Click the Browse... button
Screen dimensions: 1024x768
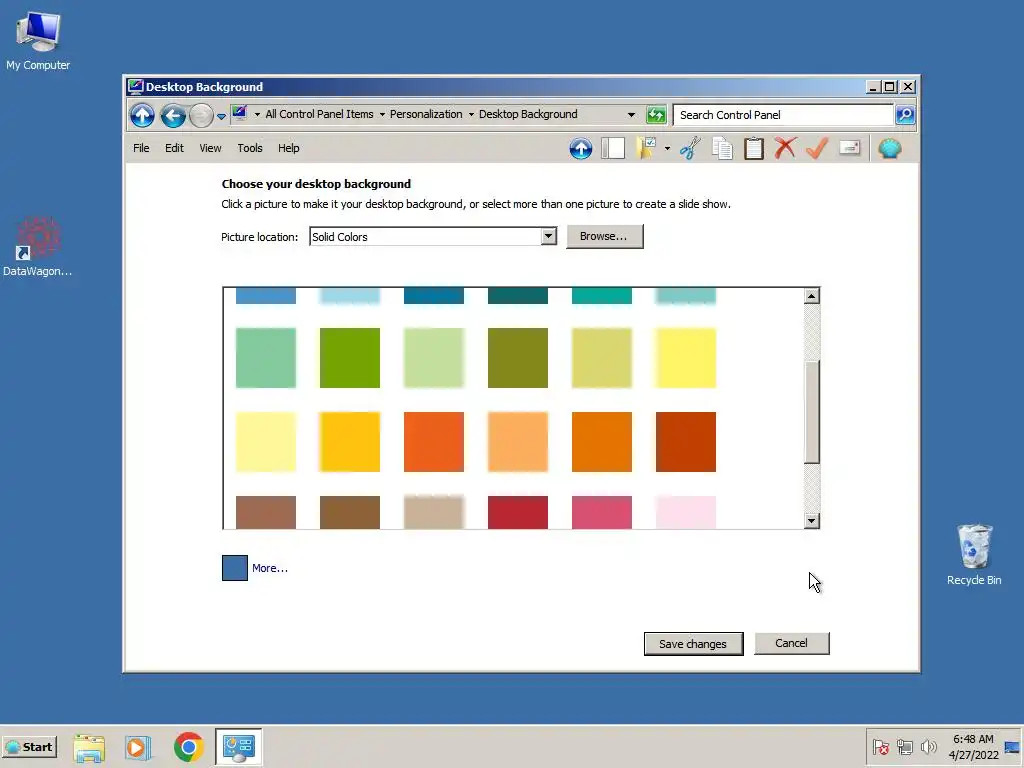coord(604,236)
